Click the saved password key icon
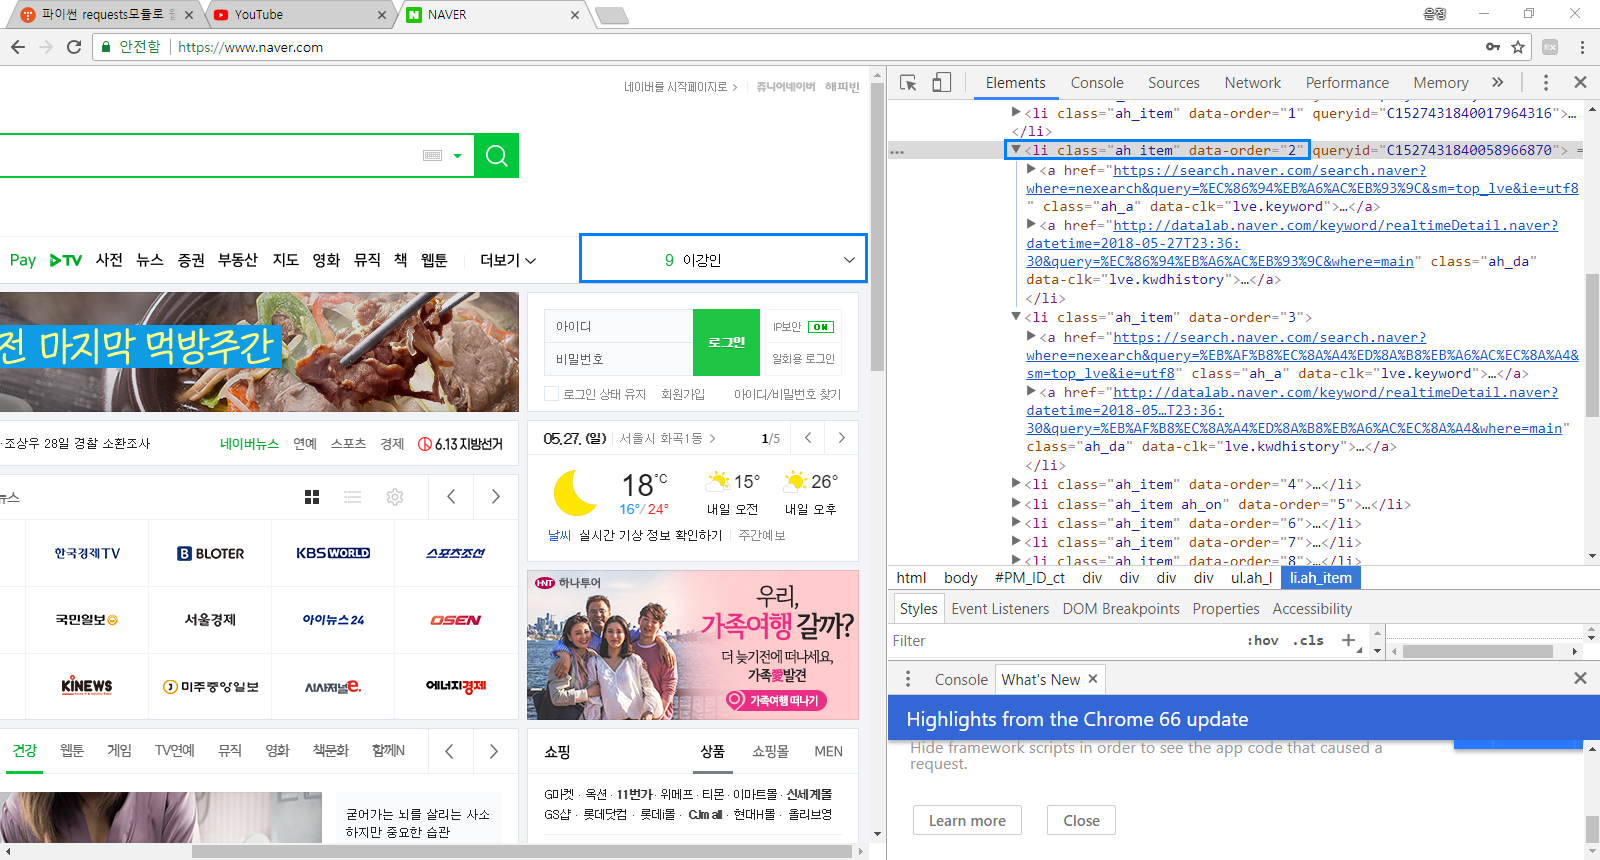Image resolution: width=1600 pixels, height=860 pixels. [1492, 47]
